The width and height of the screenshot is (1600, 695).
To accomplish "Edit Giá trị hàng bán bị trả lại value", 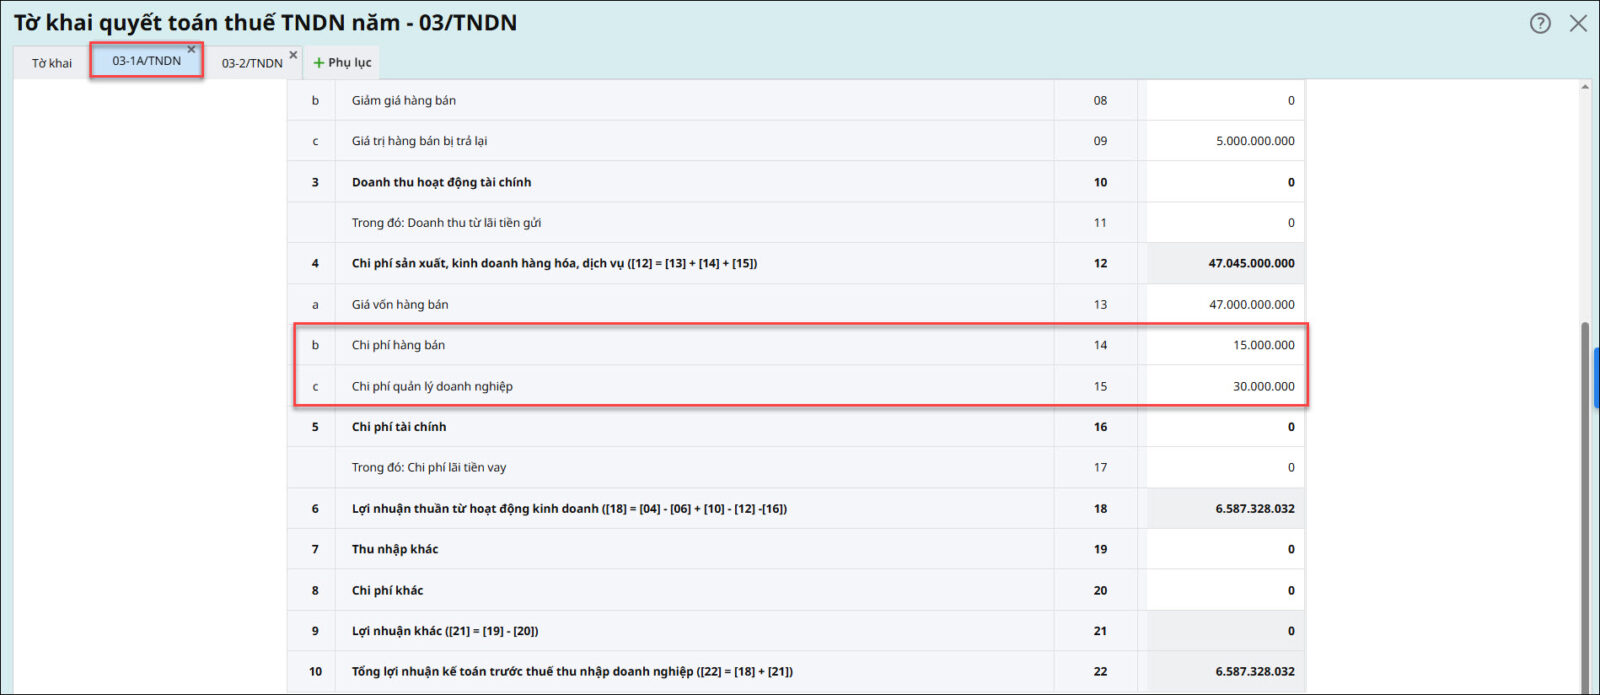I will pos(1225,141).
